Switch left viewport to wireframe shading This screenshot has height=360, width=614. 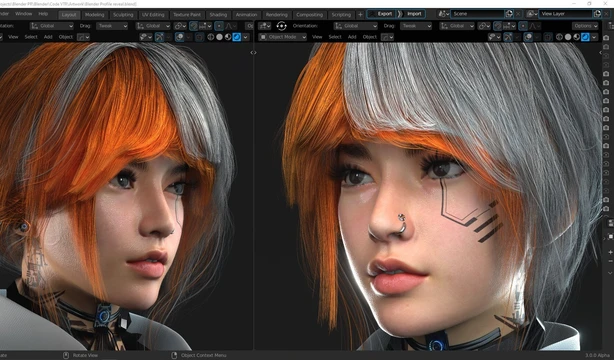[x=211, y=37]
